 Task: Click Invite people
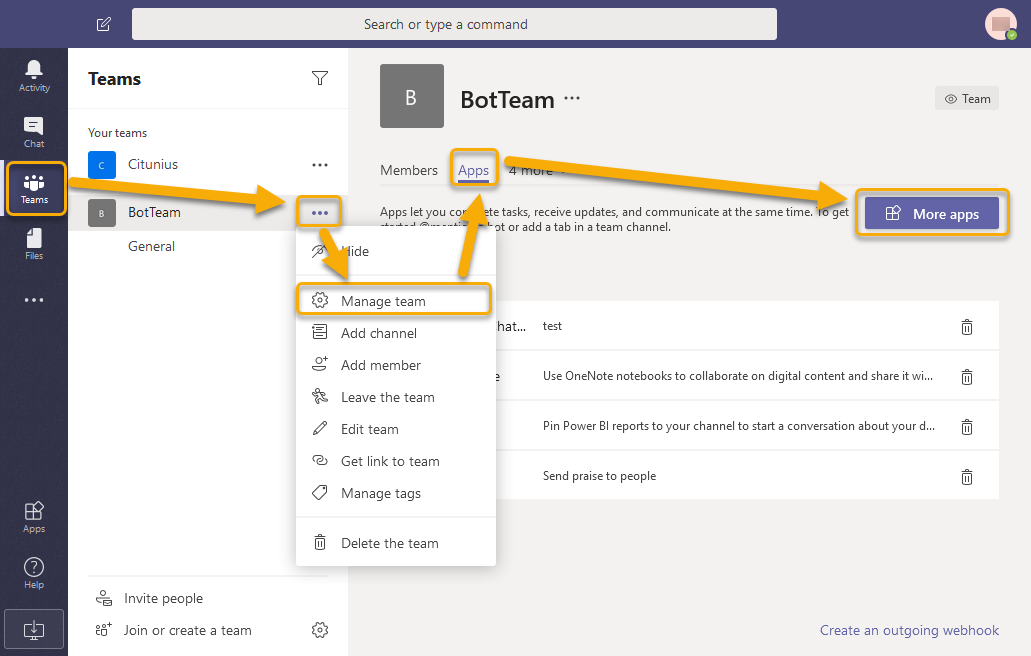point(150,598)
